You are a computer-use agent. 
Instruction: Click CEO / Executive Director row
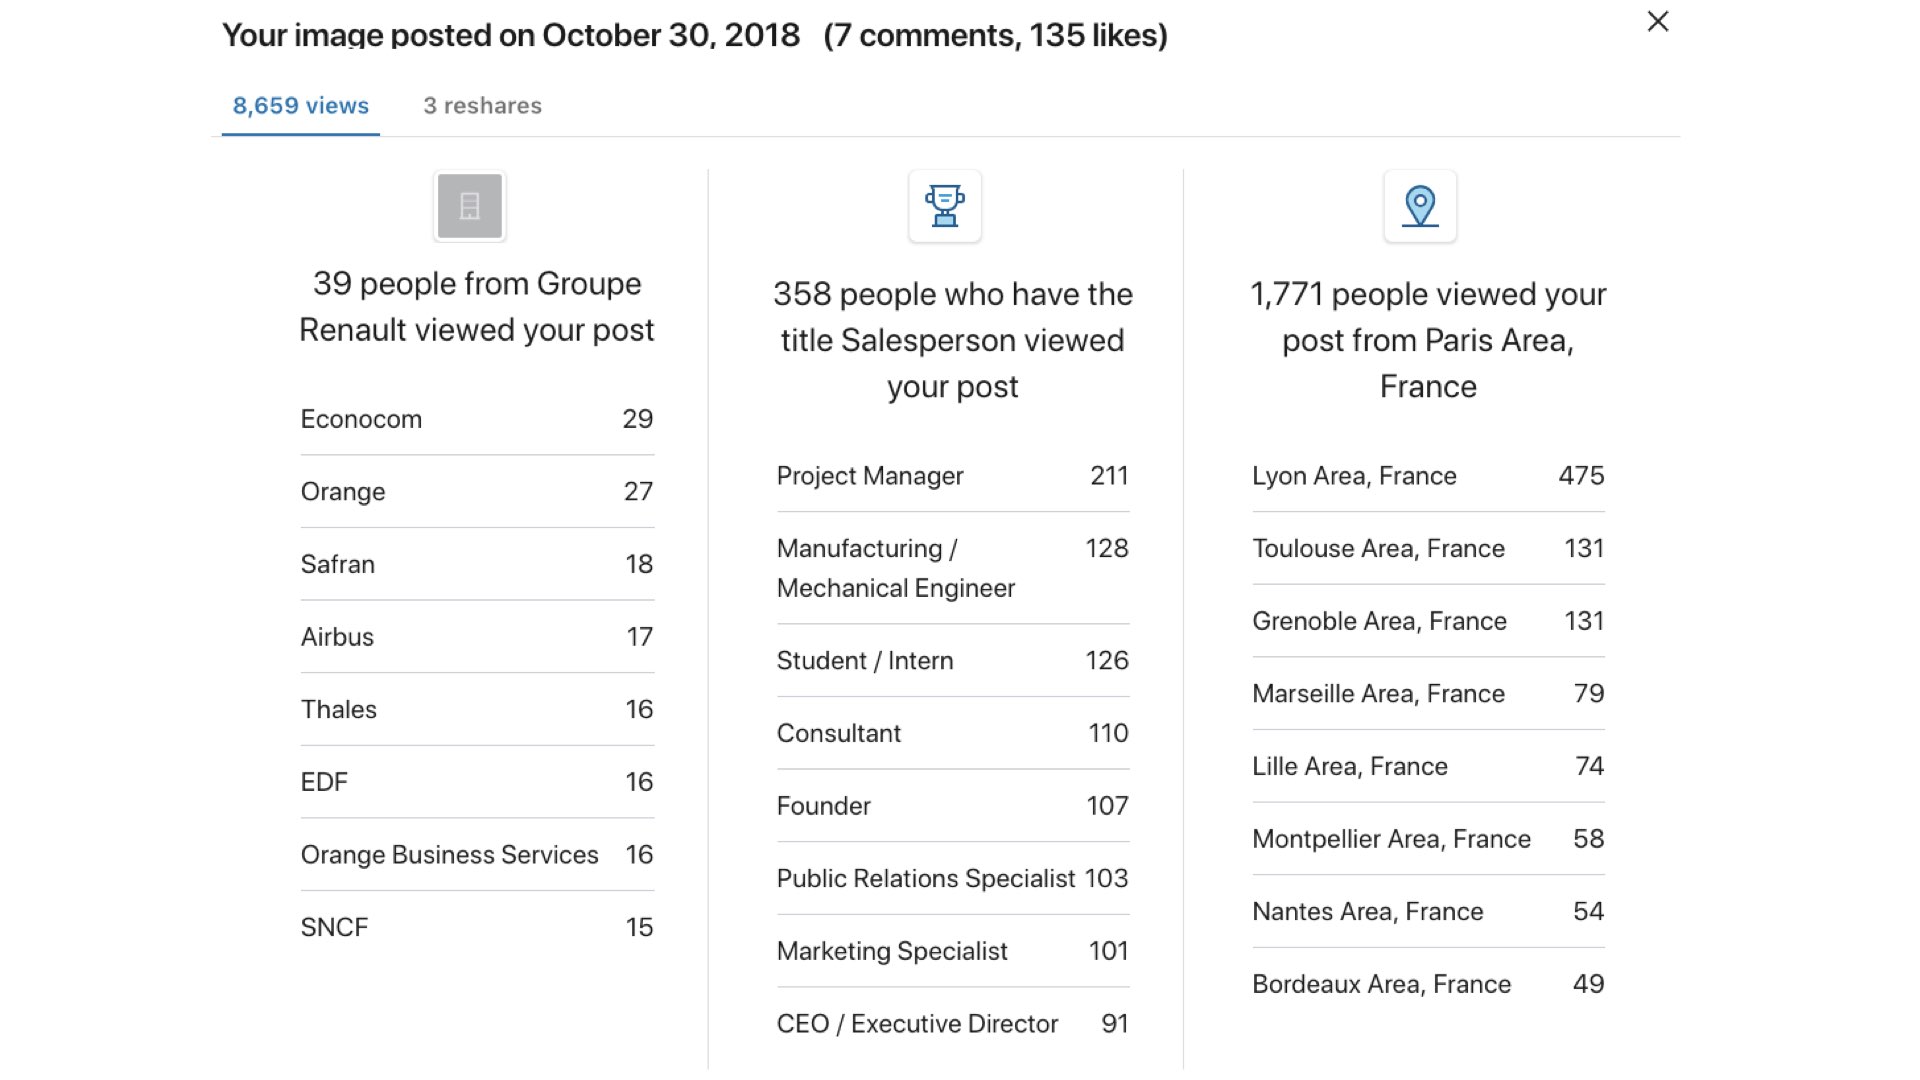pos(953,1024)
